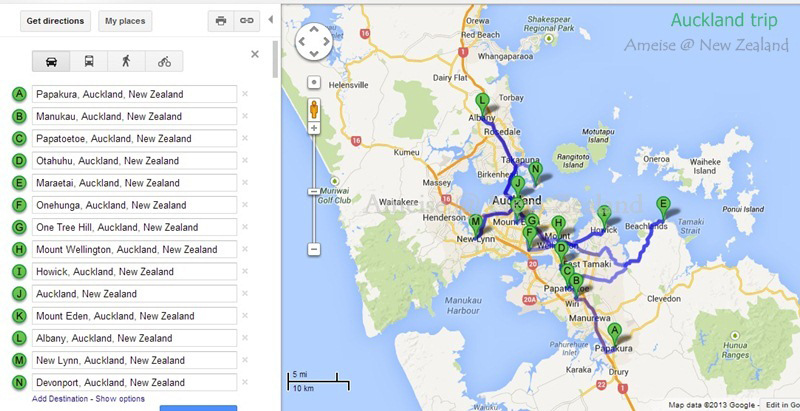Click the zoom slider handle
800x411 pixels.
(x=314, y=192)
